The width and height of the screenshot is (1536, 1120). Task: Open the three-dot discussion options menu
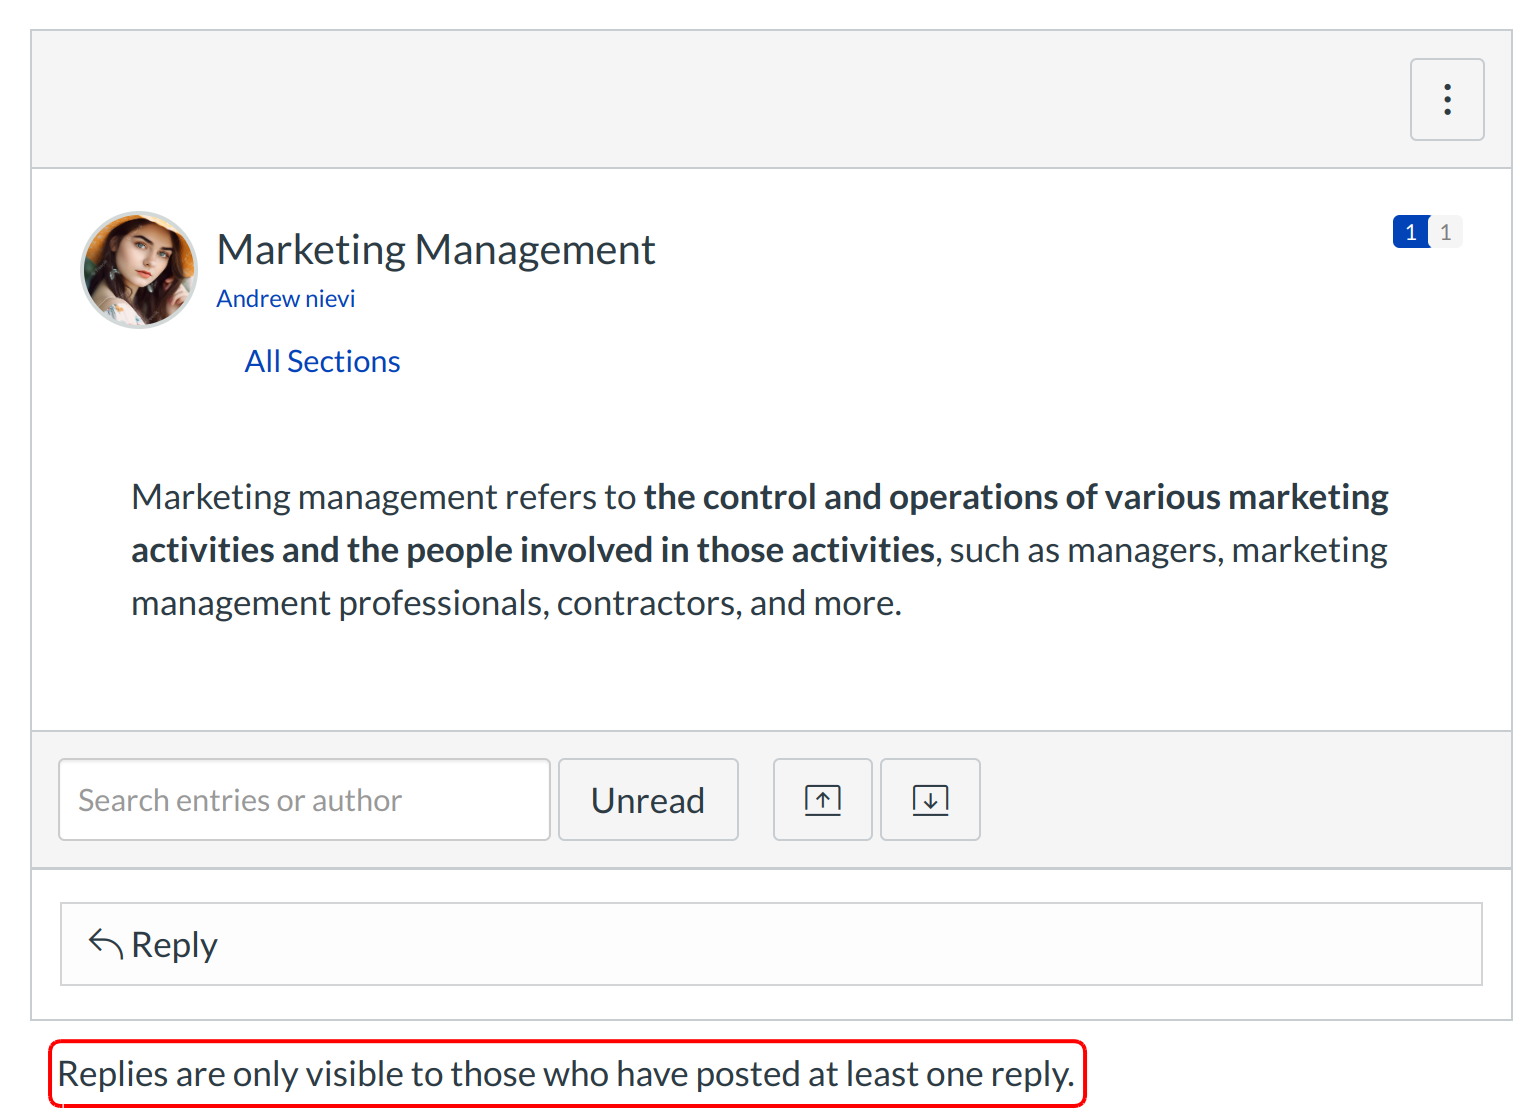pos(1446,100)
